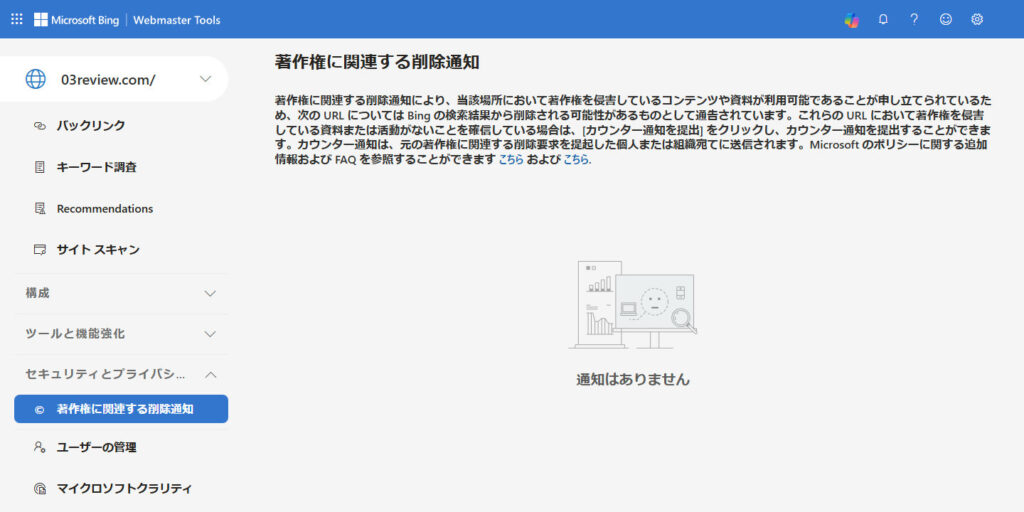Image resolution: width=1024 pixels, height=512 pixels.
Task: Click the Webmaster Tools header title
Action: (177, 20)
